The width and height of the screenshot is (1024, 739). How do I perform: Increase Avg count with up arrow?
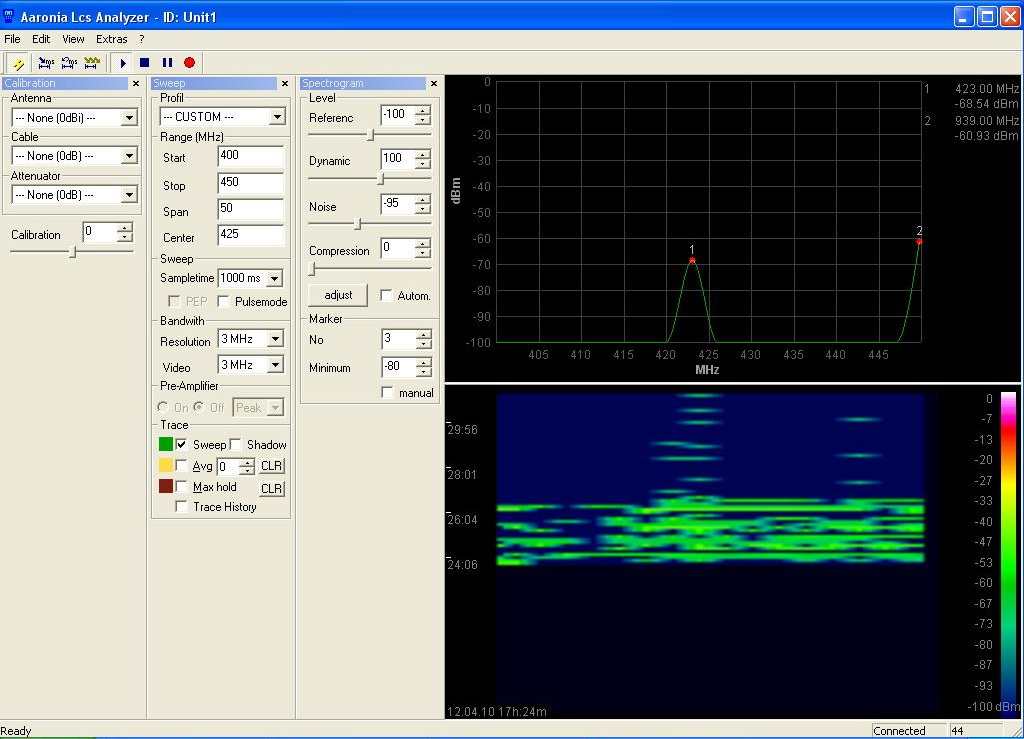[x=247, y=462]
